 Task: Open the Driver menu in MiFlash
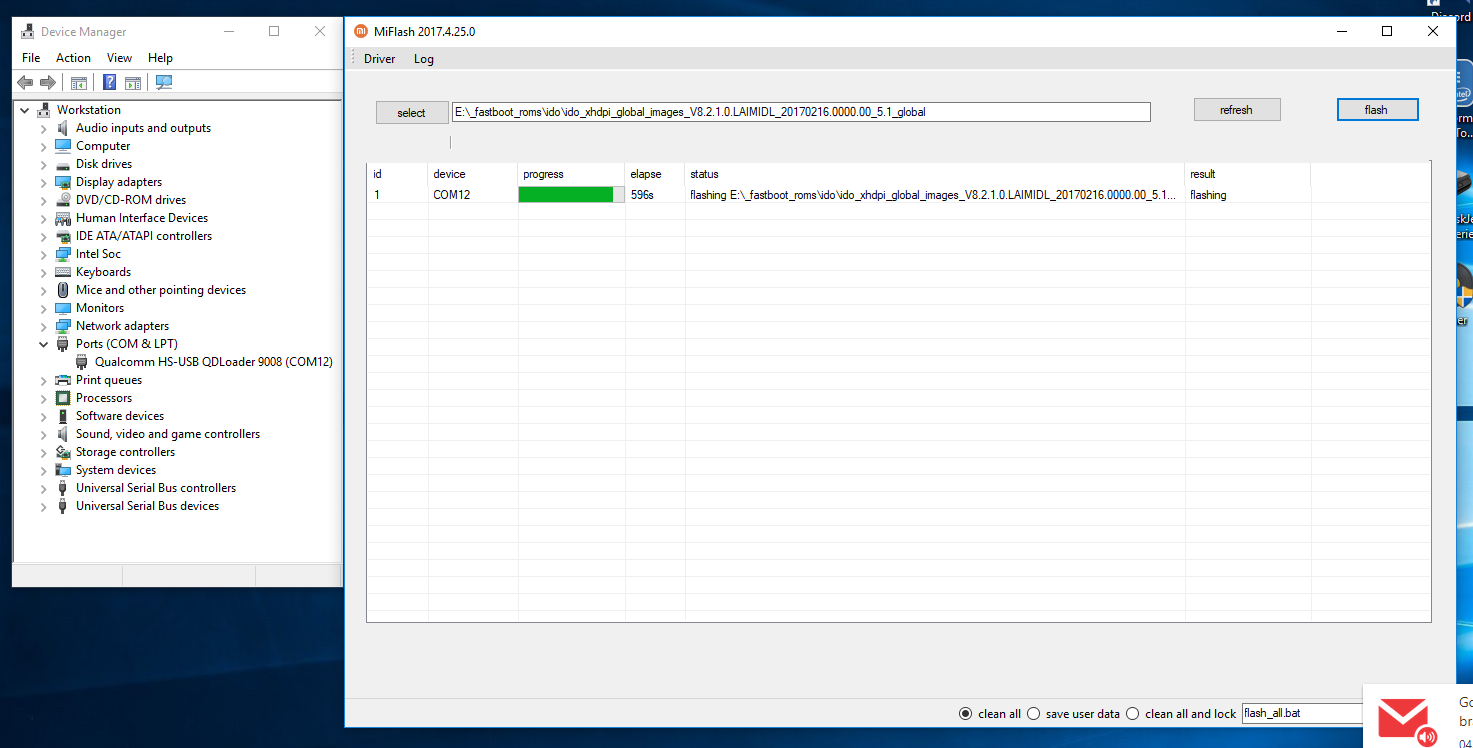point(379,59)
